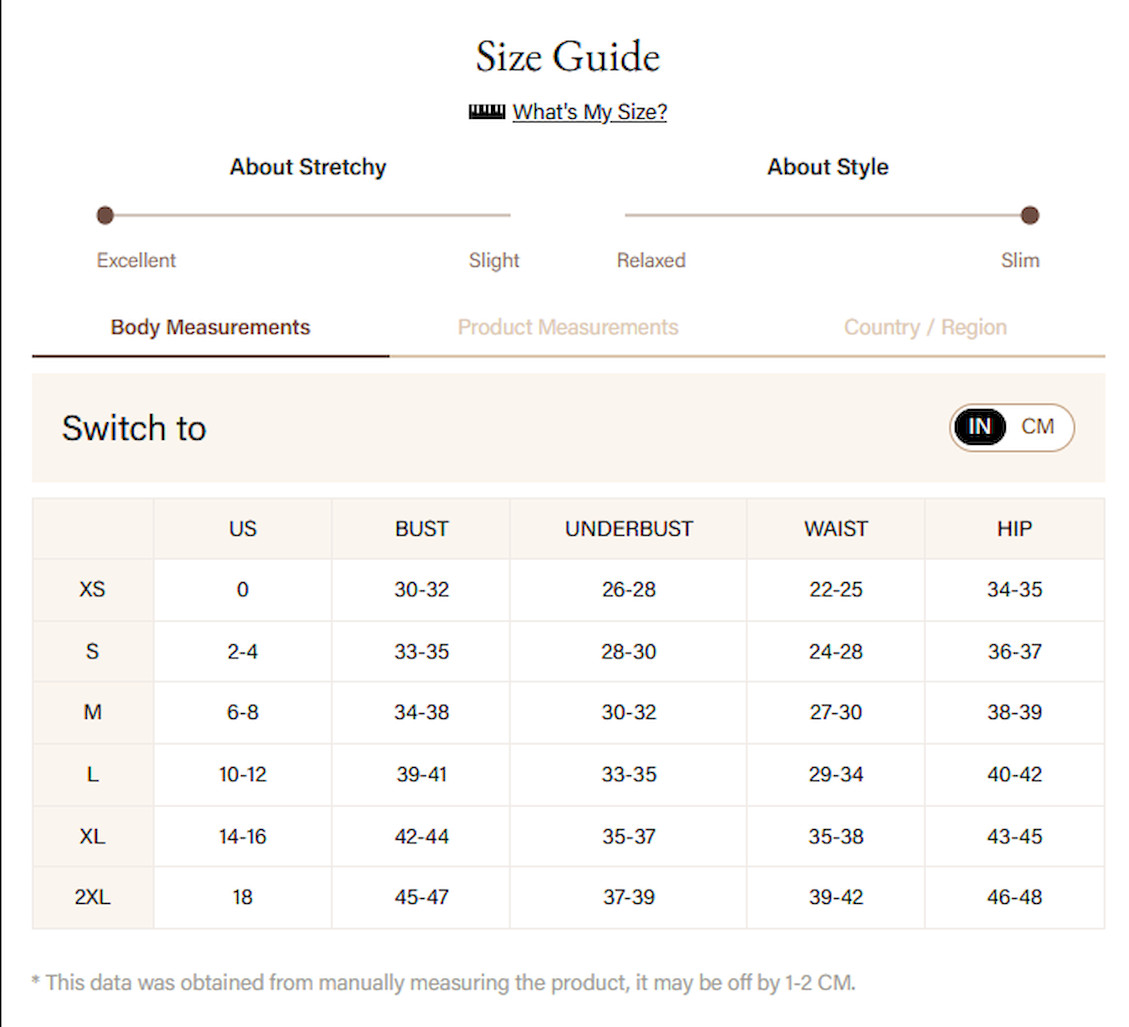
Task: Click XL waist value 35-38
Action: (x=836, y=836)
